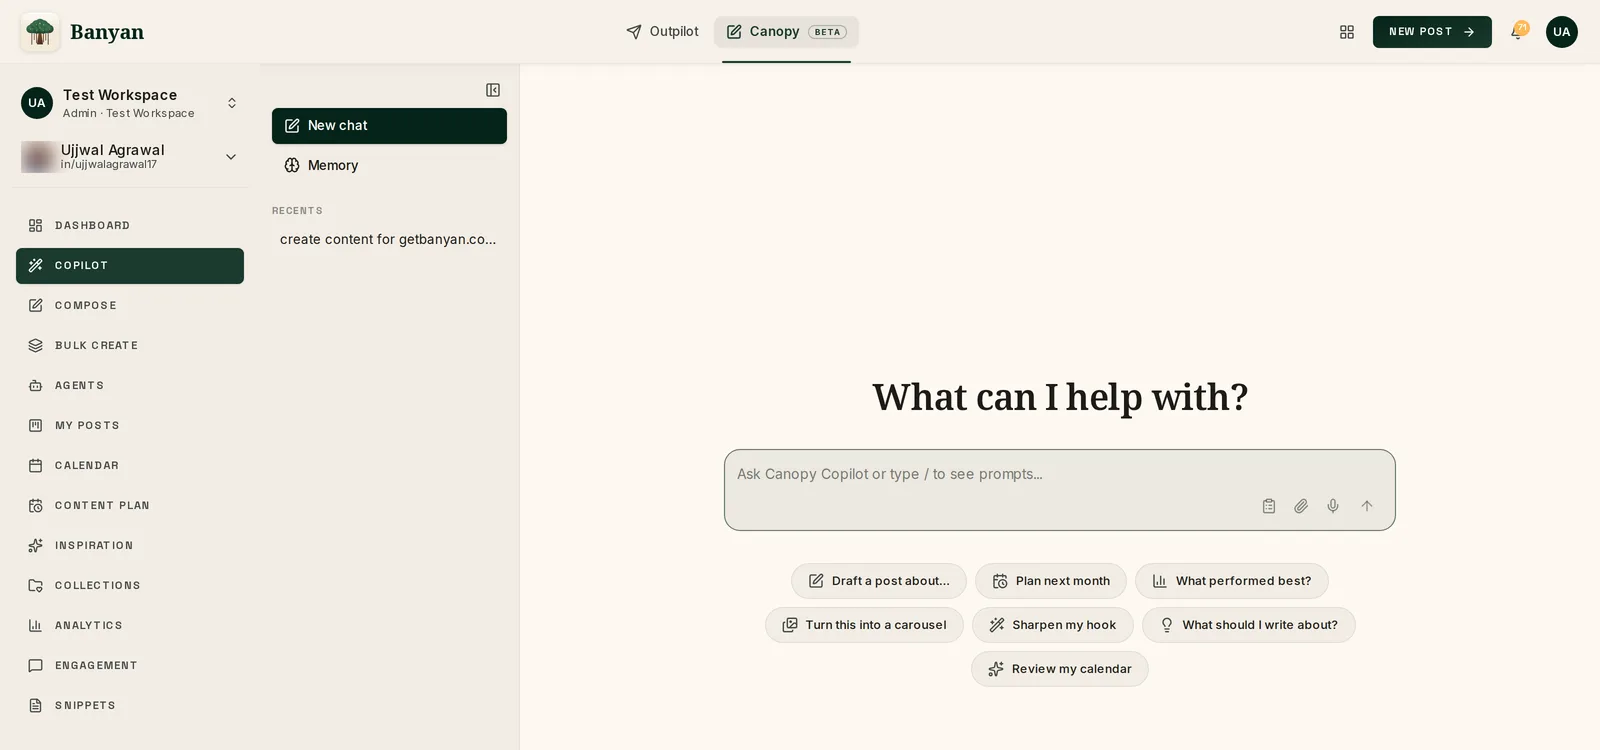This screenshot has width=1600, height=750.
Task: Start a New chat
Action: tap(389, 126)
